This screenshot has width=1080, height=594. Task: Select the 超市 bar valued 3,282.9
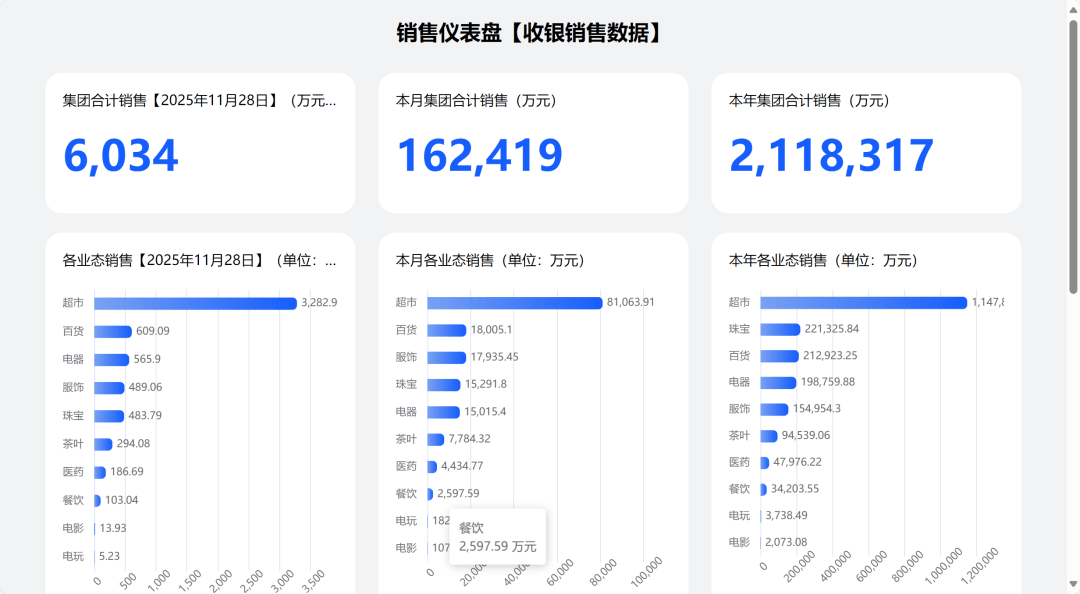point(195,303)
